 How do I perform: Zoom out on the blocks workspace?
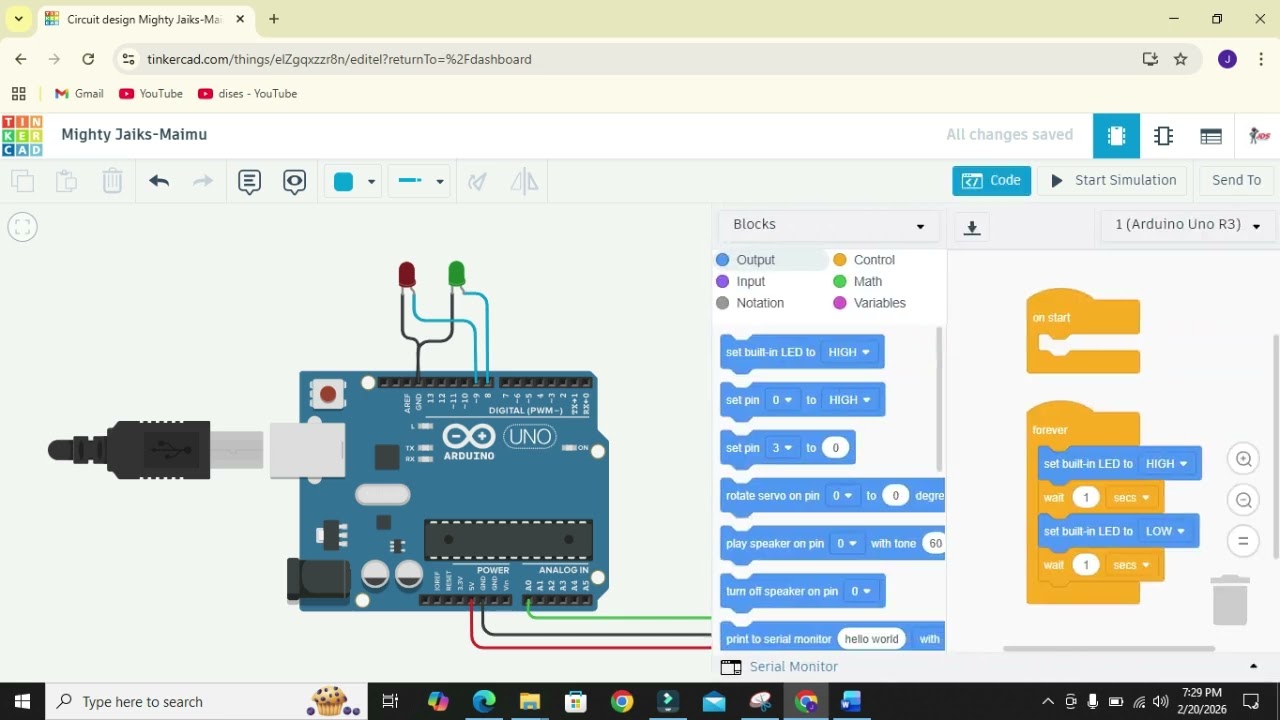coord(1244,500)
